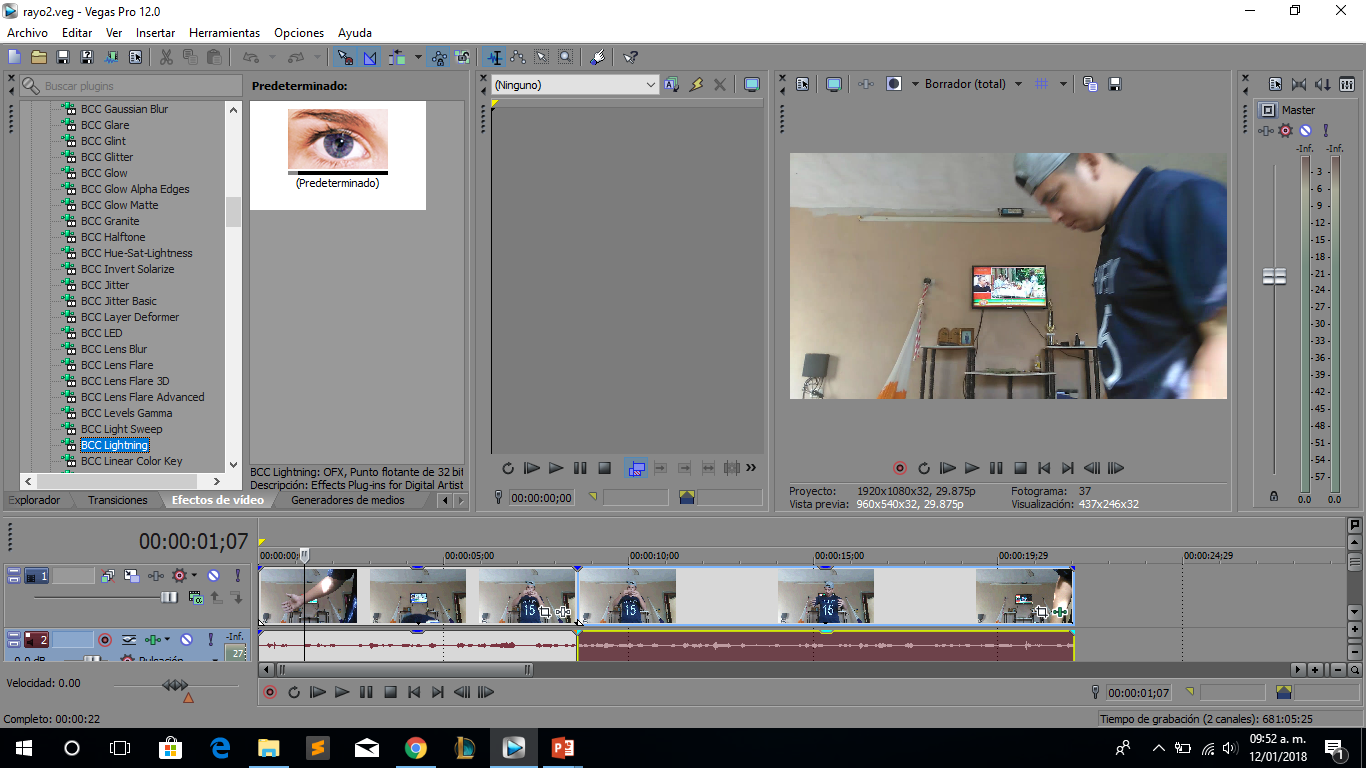Switch to the Explorador tab
The image size is (1366, 768).
click(34, 500)
